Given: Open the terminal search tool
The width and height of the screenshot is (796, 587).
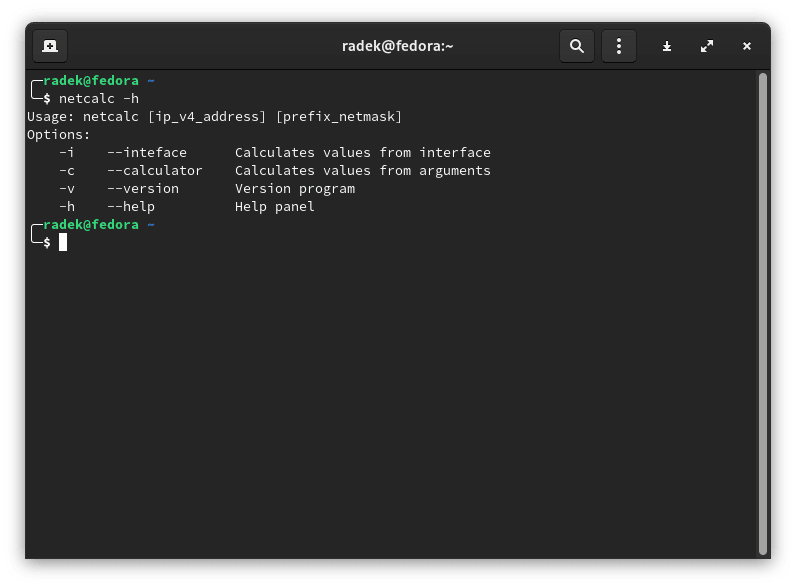Looking at the screenshot, I should pyautogui.click(x=577, y=46).
